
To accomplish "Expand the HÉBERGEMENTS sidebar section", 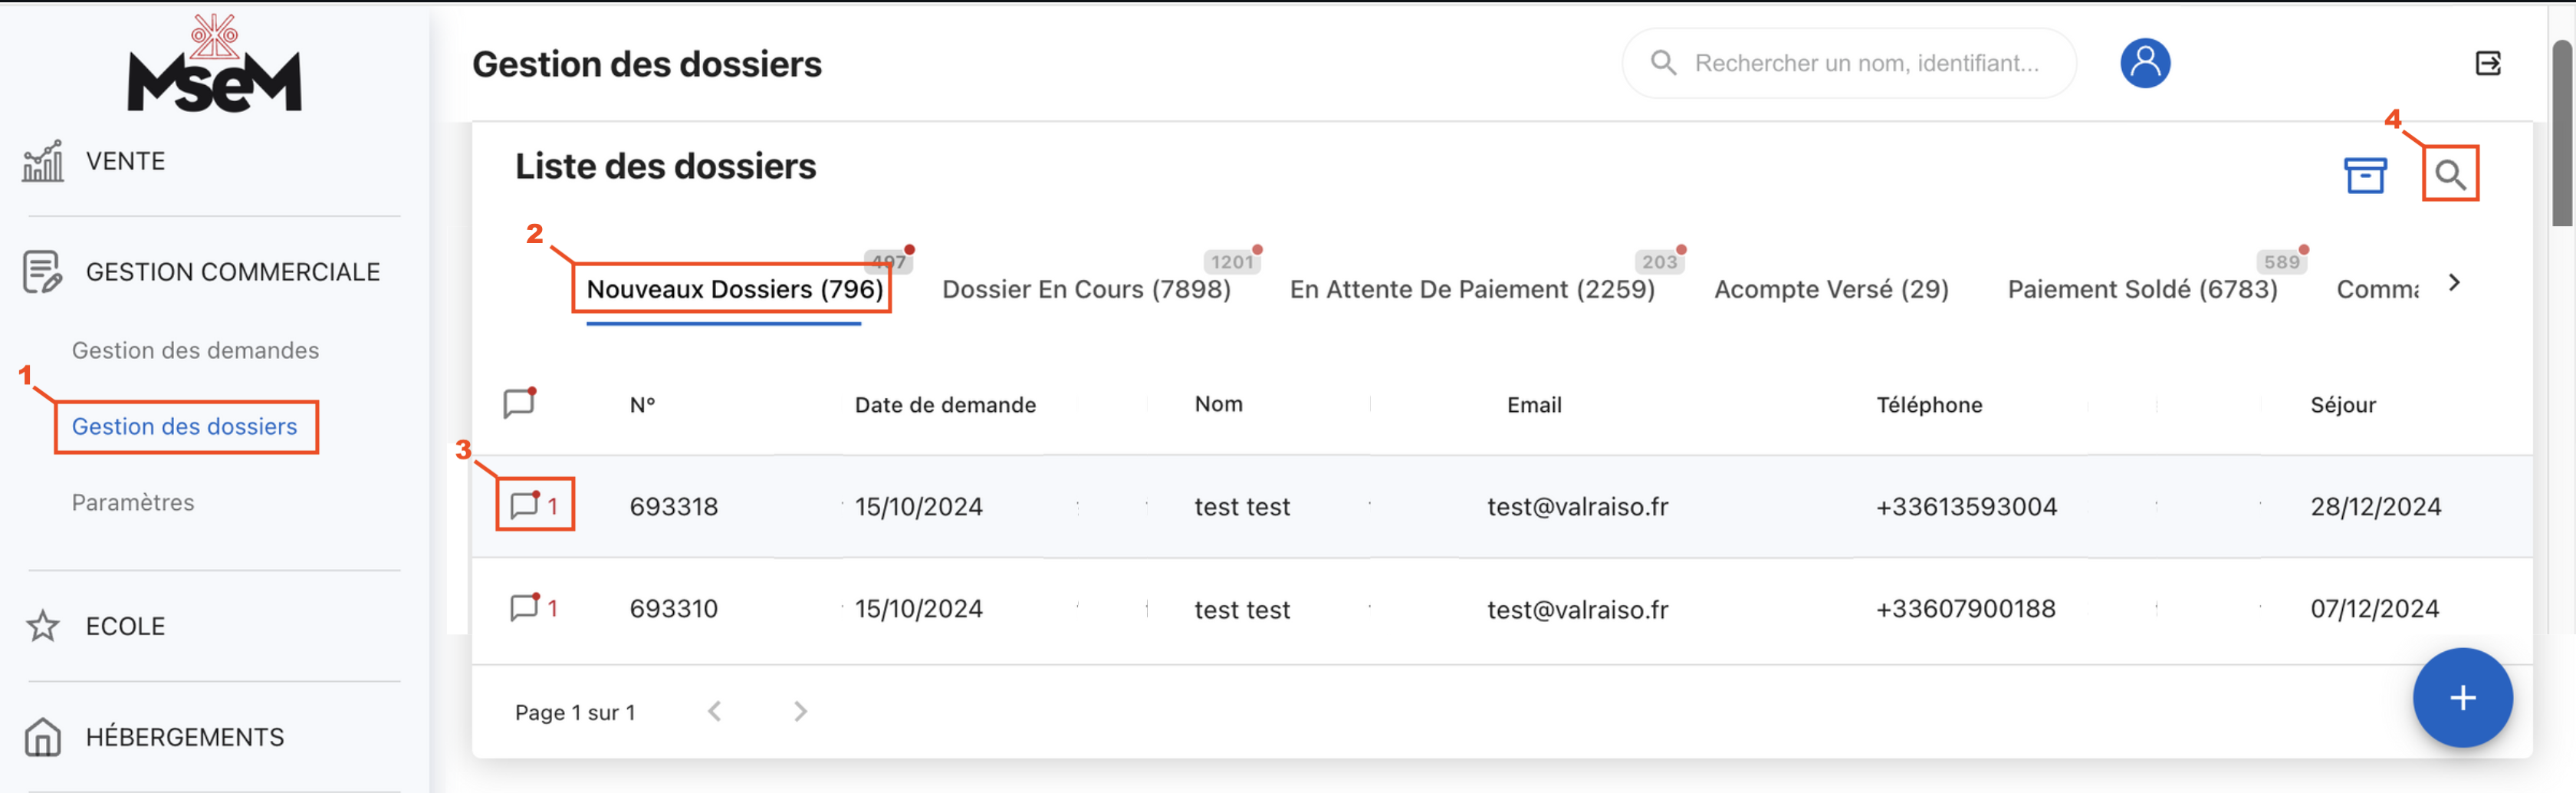I will [185, 737].
